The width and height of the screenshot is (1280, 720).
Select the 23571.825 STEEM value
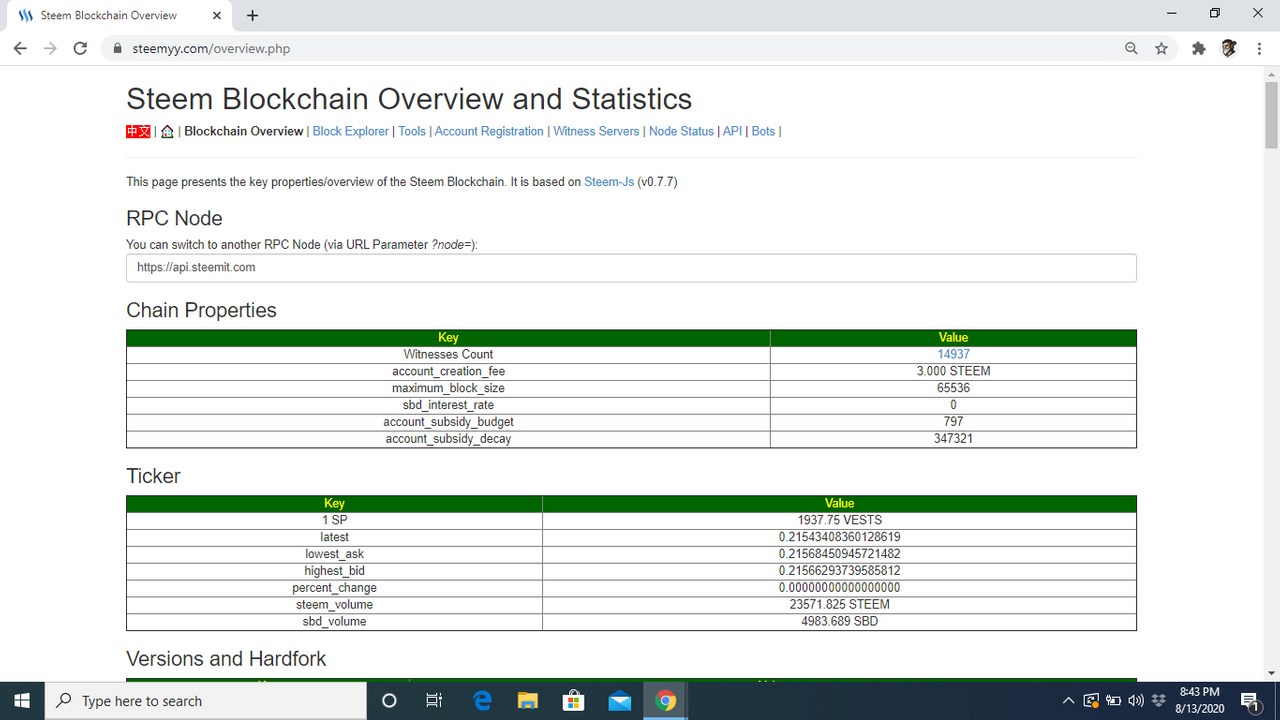pos(839,605)
